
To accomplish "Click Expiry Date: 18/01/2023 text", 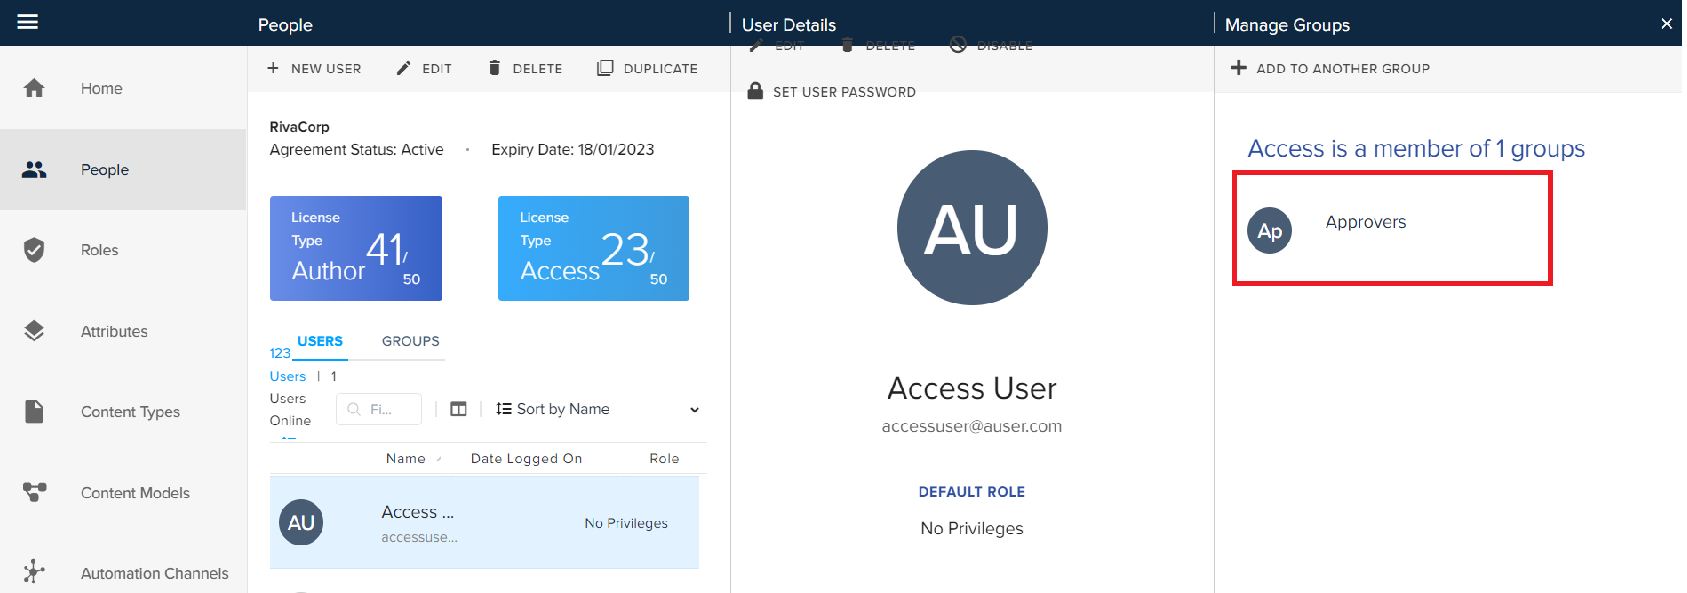I will point(573,150).
